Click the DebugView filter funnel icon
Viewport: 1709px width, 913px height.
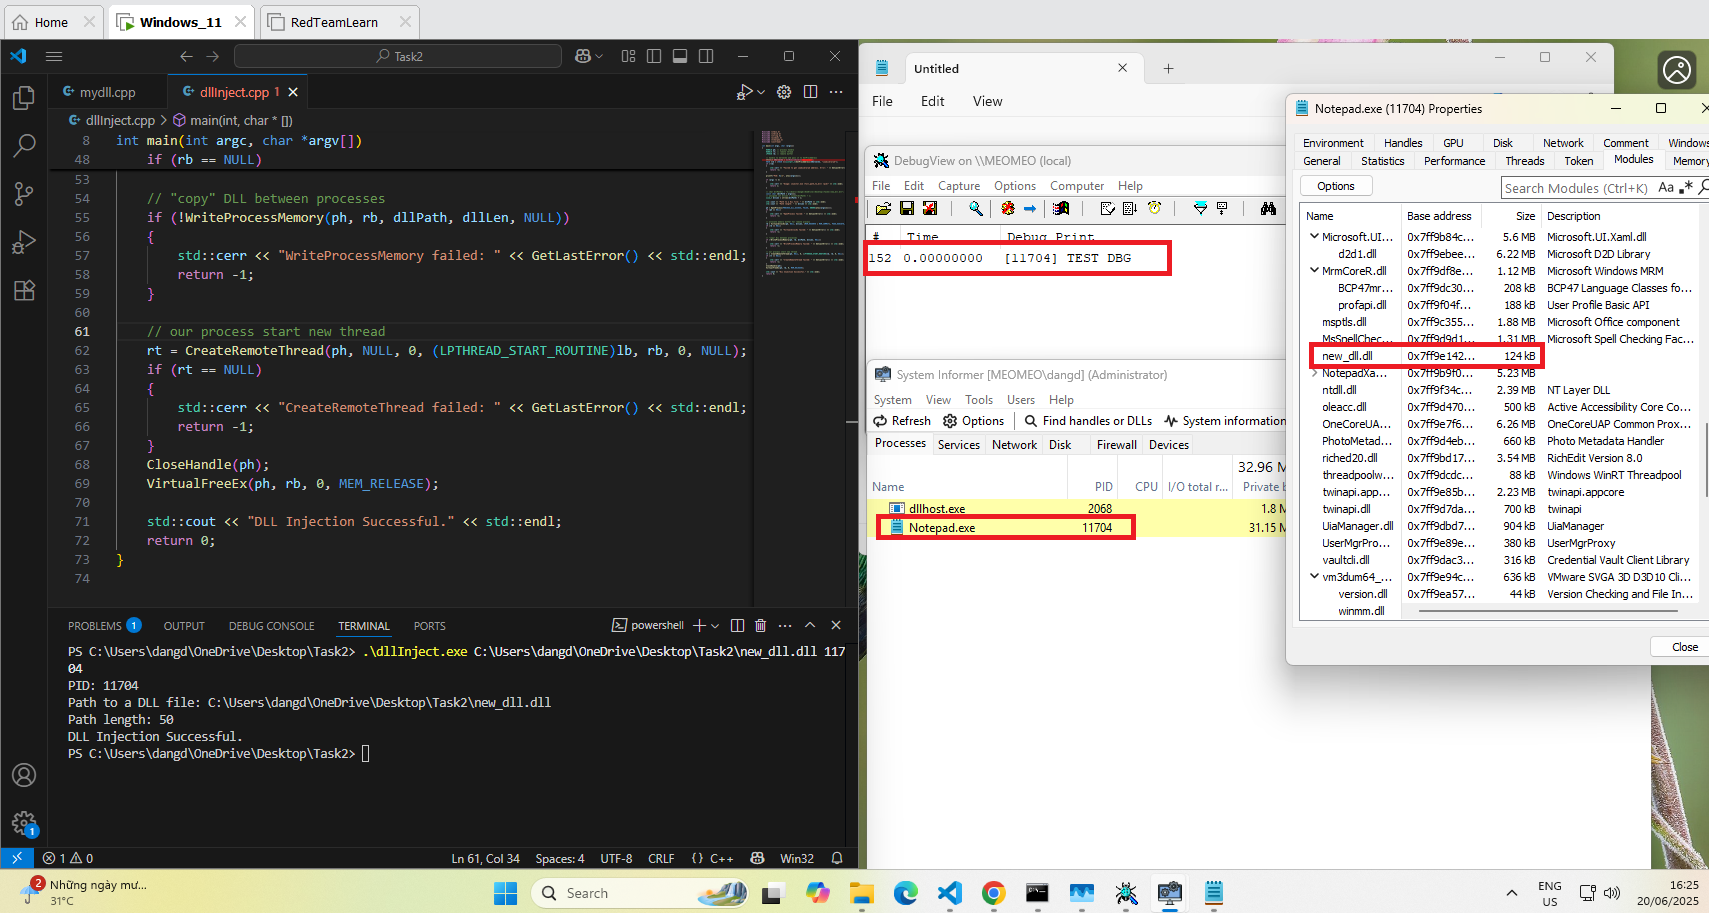point(1200,208)
